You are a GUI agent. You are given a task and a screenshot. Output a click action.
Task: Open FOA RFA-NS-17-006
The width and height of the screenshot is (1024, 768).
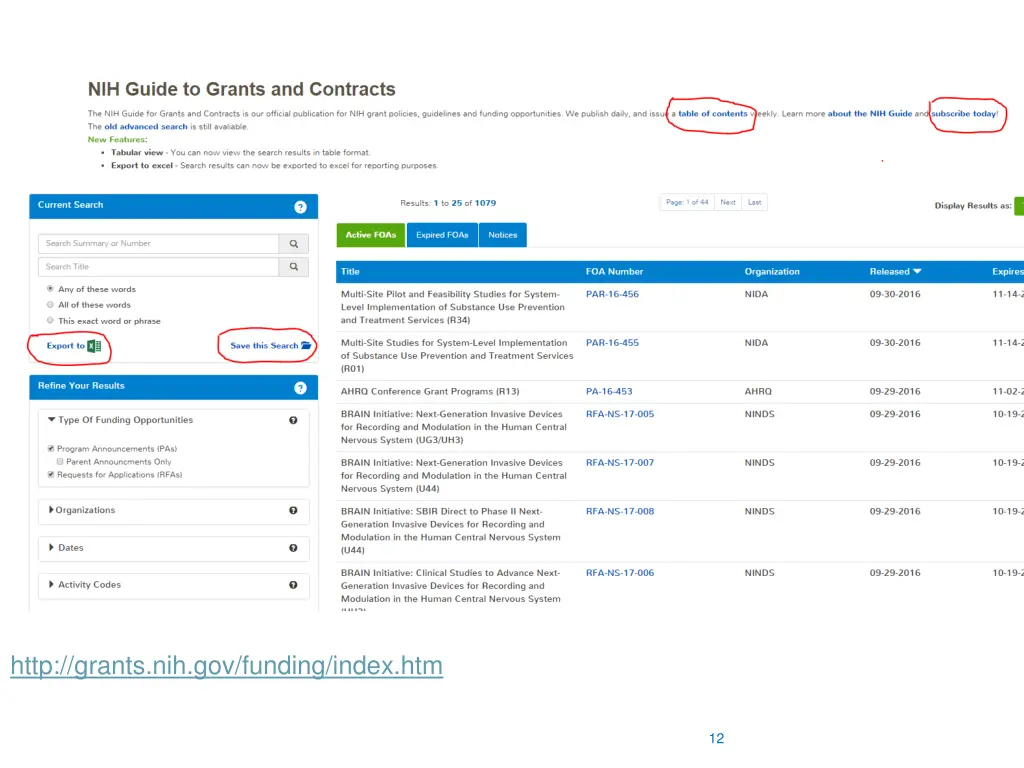point(620,573)
